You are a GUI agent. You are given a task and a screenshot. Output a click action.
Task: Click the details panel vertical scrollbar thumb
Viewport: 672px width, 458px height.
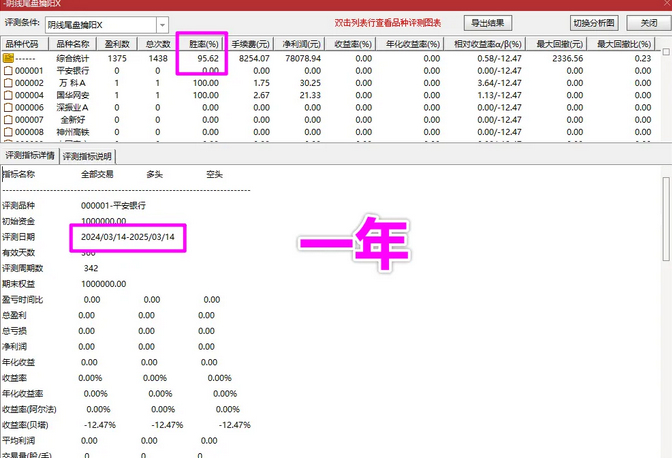coord(666,219)
